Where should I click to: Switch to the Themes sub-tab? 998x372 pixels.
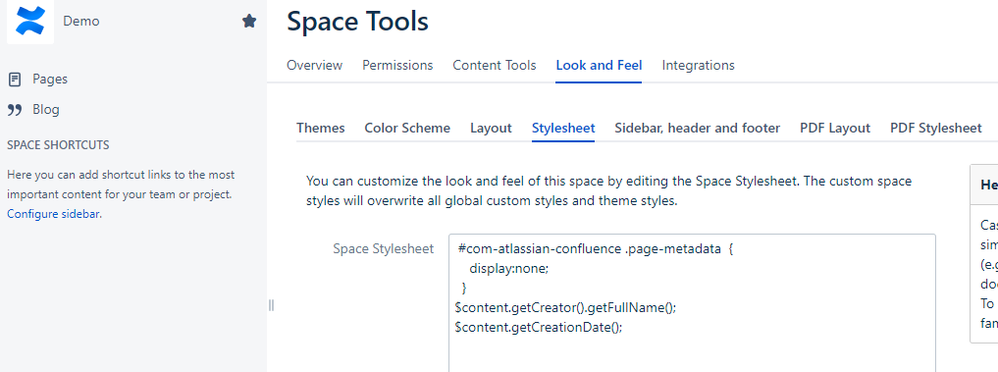(321, 128)
